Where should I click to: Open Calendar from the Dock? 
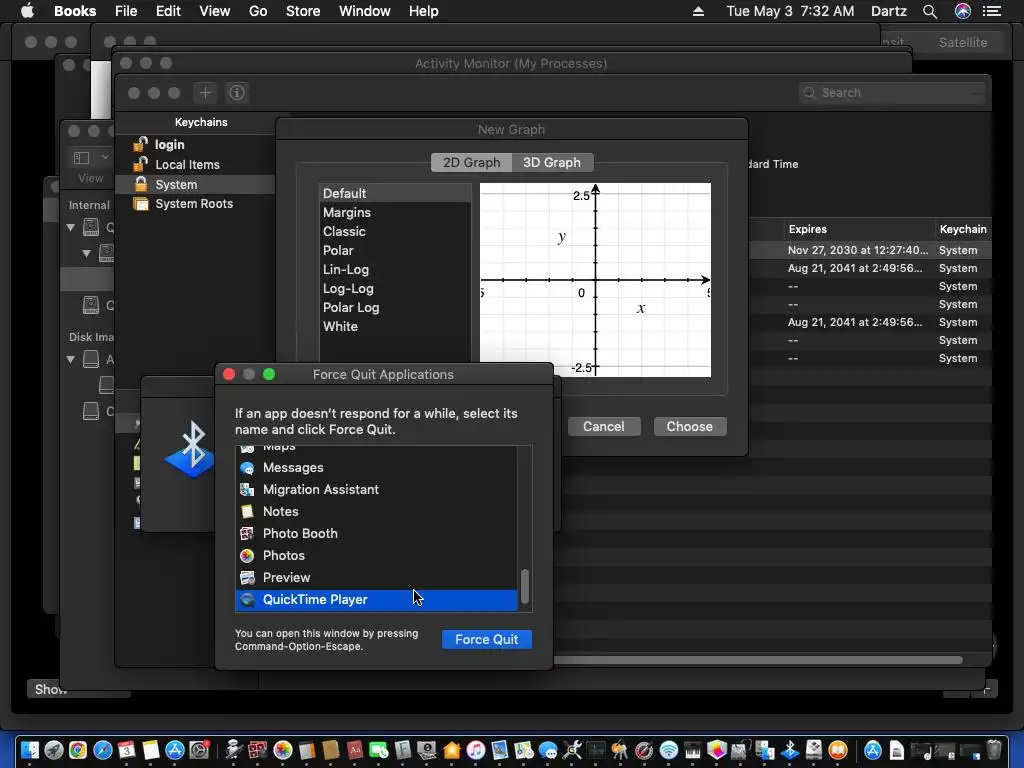pos(127,750)
